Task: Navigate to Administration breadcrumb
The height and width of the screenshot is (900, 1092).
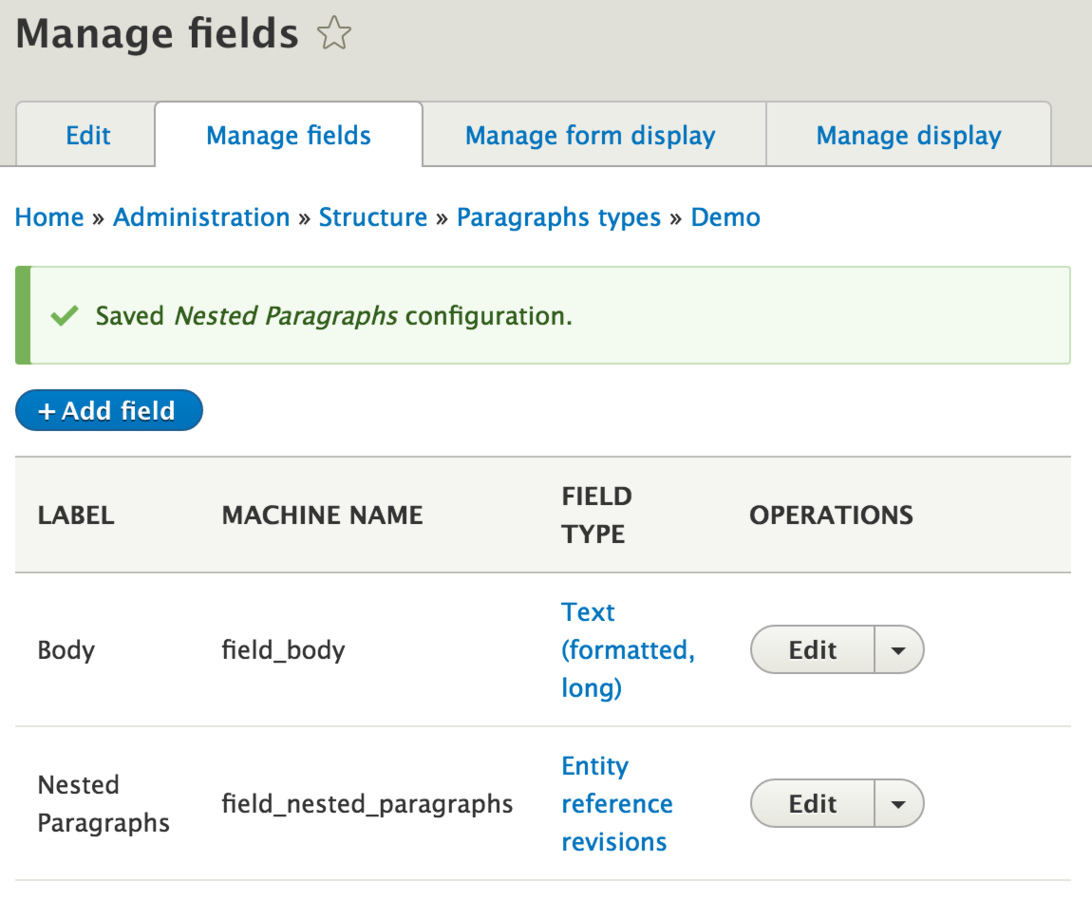Action: point(201,218)
